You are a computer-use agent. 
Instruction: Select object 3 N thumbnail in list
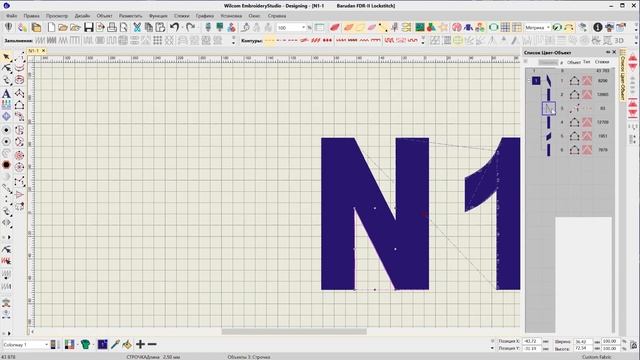549,109
